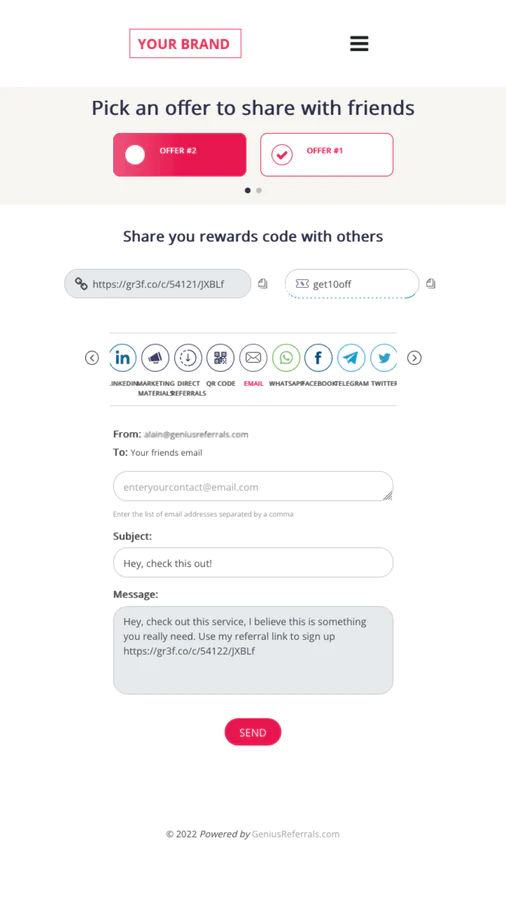Select the checked Offer #1 card
This screenshot has height=900, width=506.
tap(326, 155)
